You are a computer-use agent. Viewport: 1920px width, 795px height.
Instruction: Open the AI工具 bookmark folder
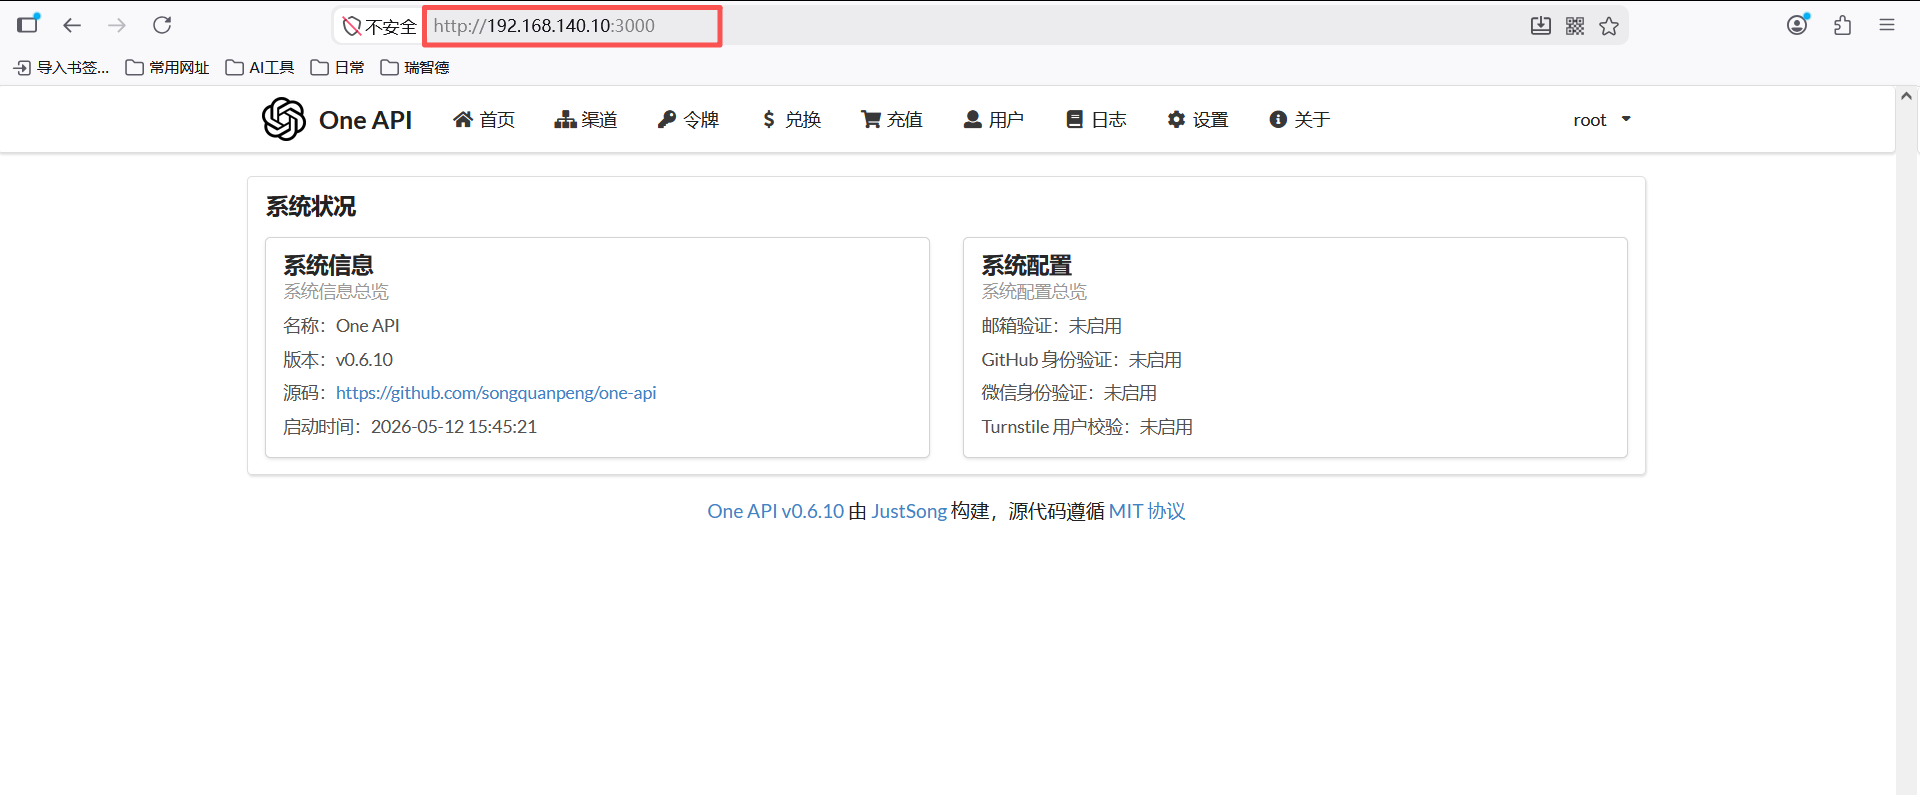pos(260,67)
